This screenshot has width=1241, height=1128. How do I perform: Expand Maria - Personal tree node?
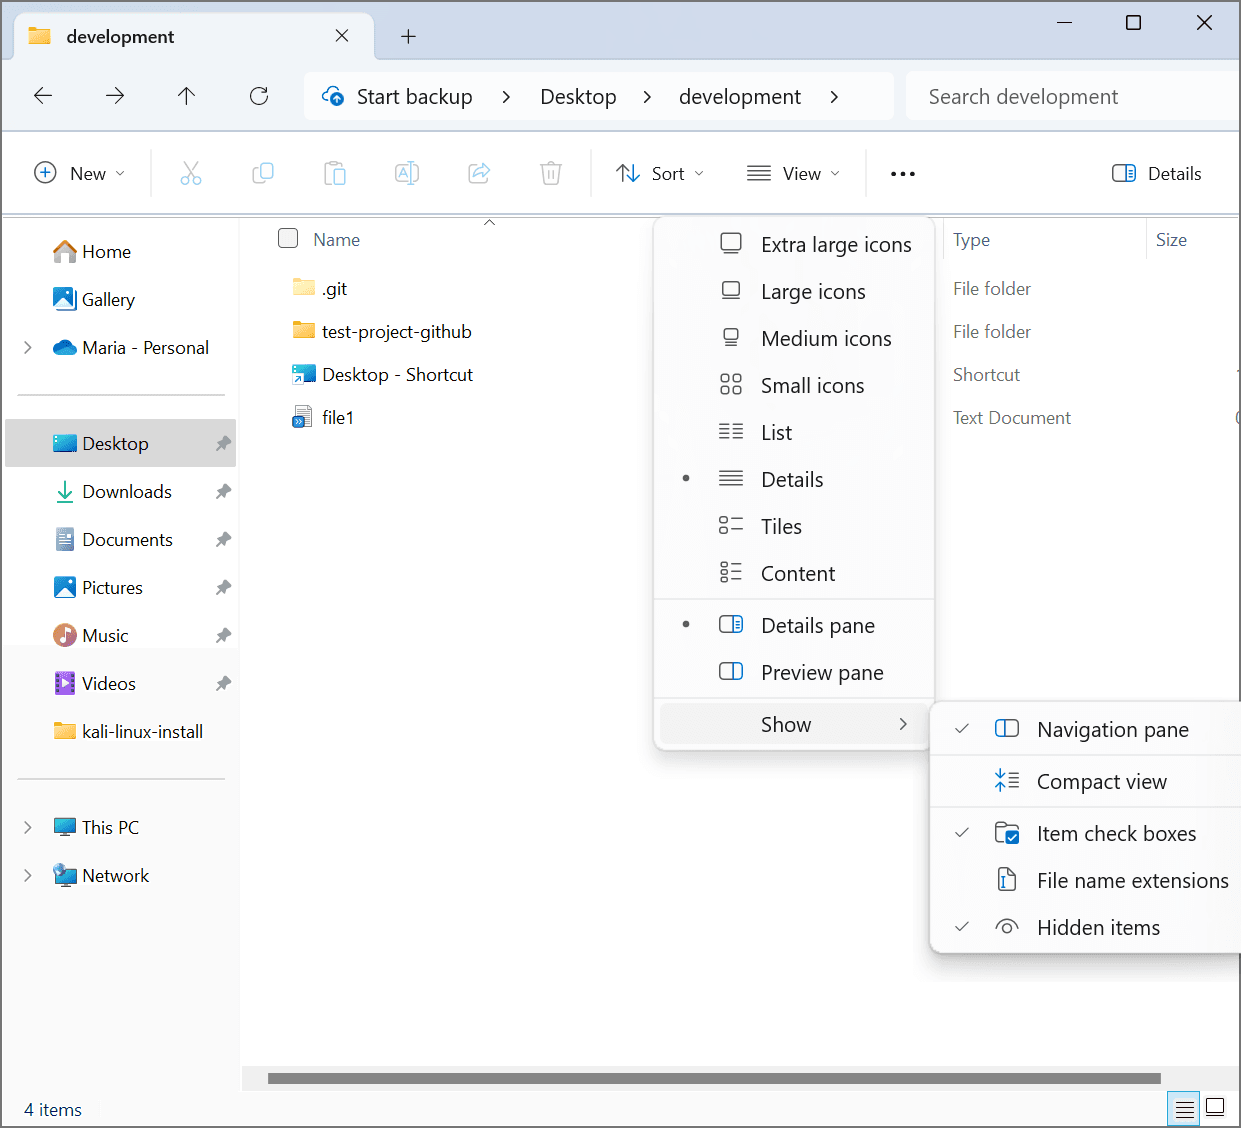pos(28,348)
